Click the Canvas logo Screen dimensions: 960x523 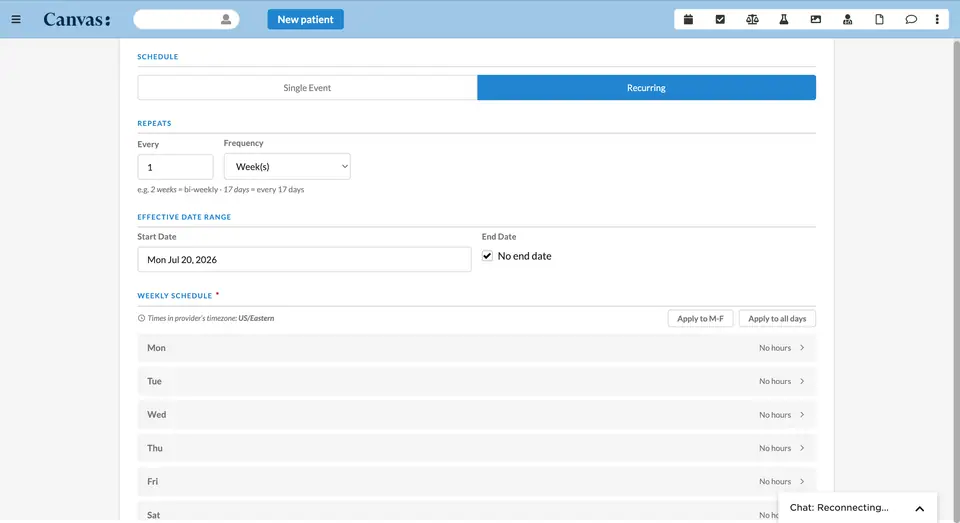click(77, 20)
